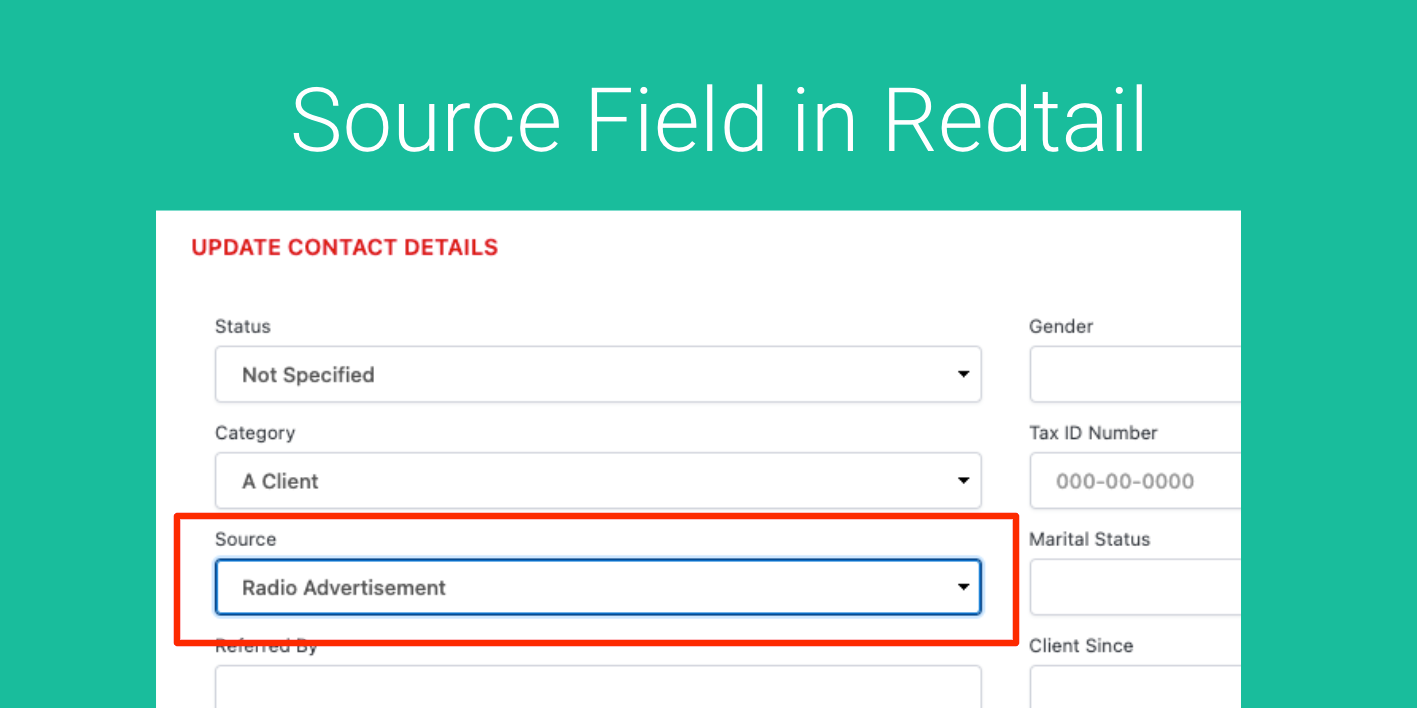The image size is (1417, 708).
Task: Click the Marital Status field
Action: click(x=1135, y=587)
